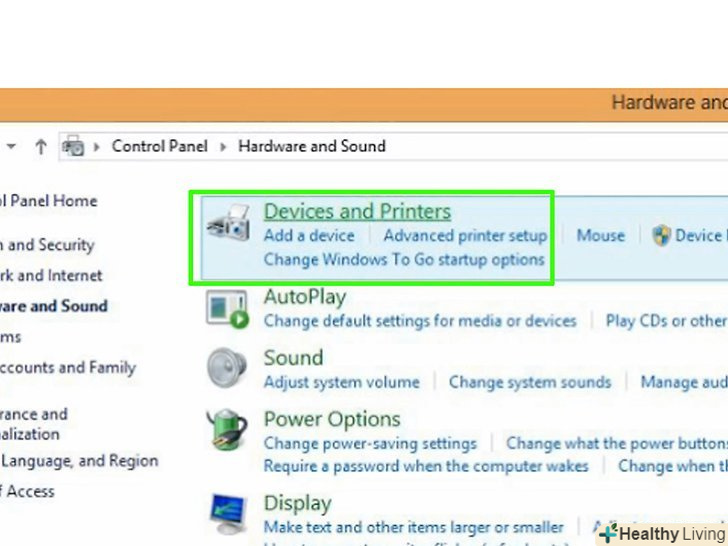
Task: Click Change when the computer sleeps link
Action: coord(673,466)
